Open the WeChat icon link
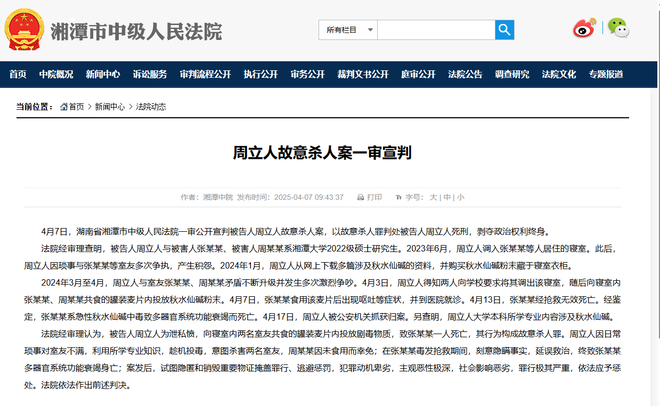This screenshot has width=660, height=406. (x=618, y=28)
